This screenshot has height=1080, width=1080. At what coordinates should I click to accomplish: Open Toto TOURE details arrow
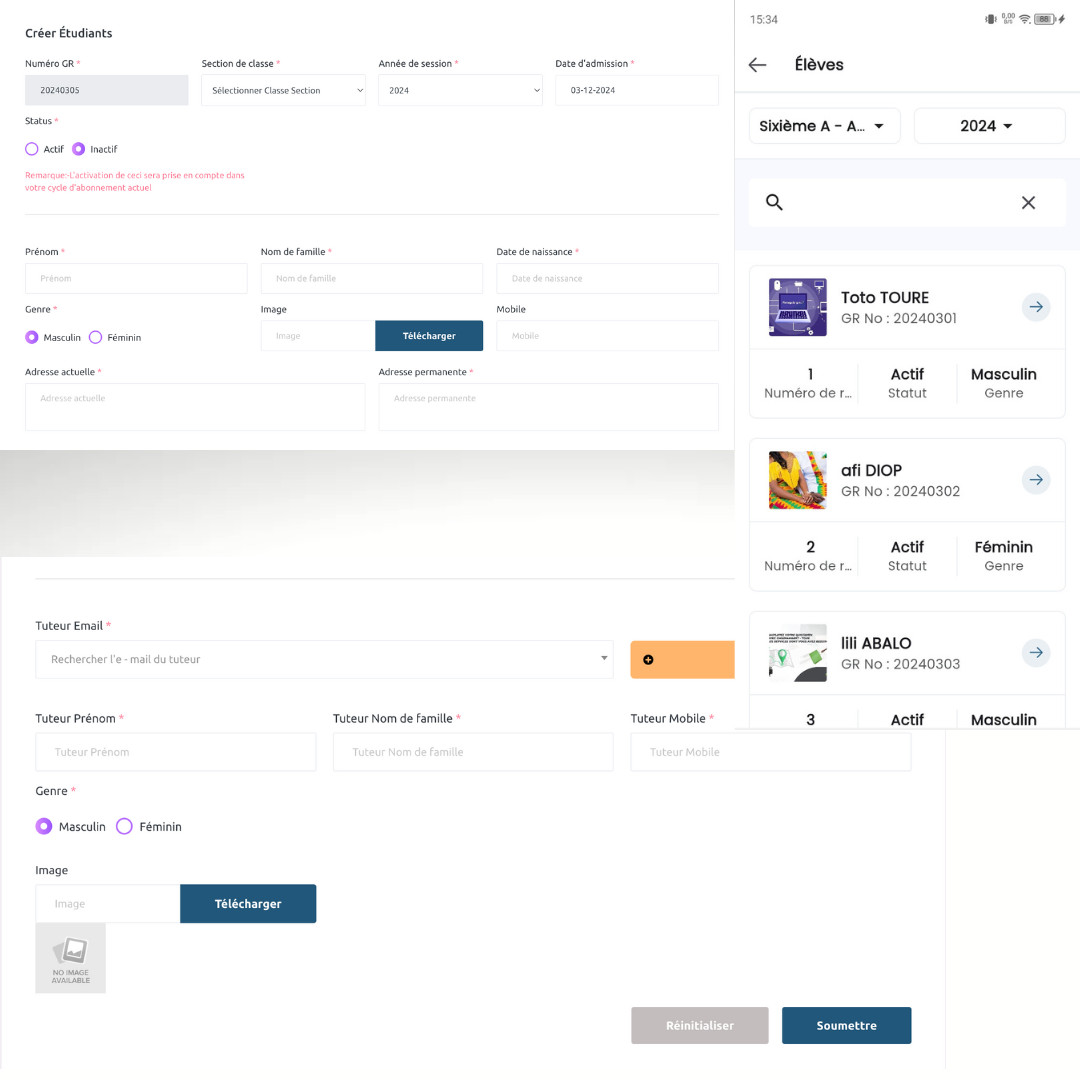click(1036, 307)
